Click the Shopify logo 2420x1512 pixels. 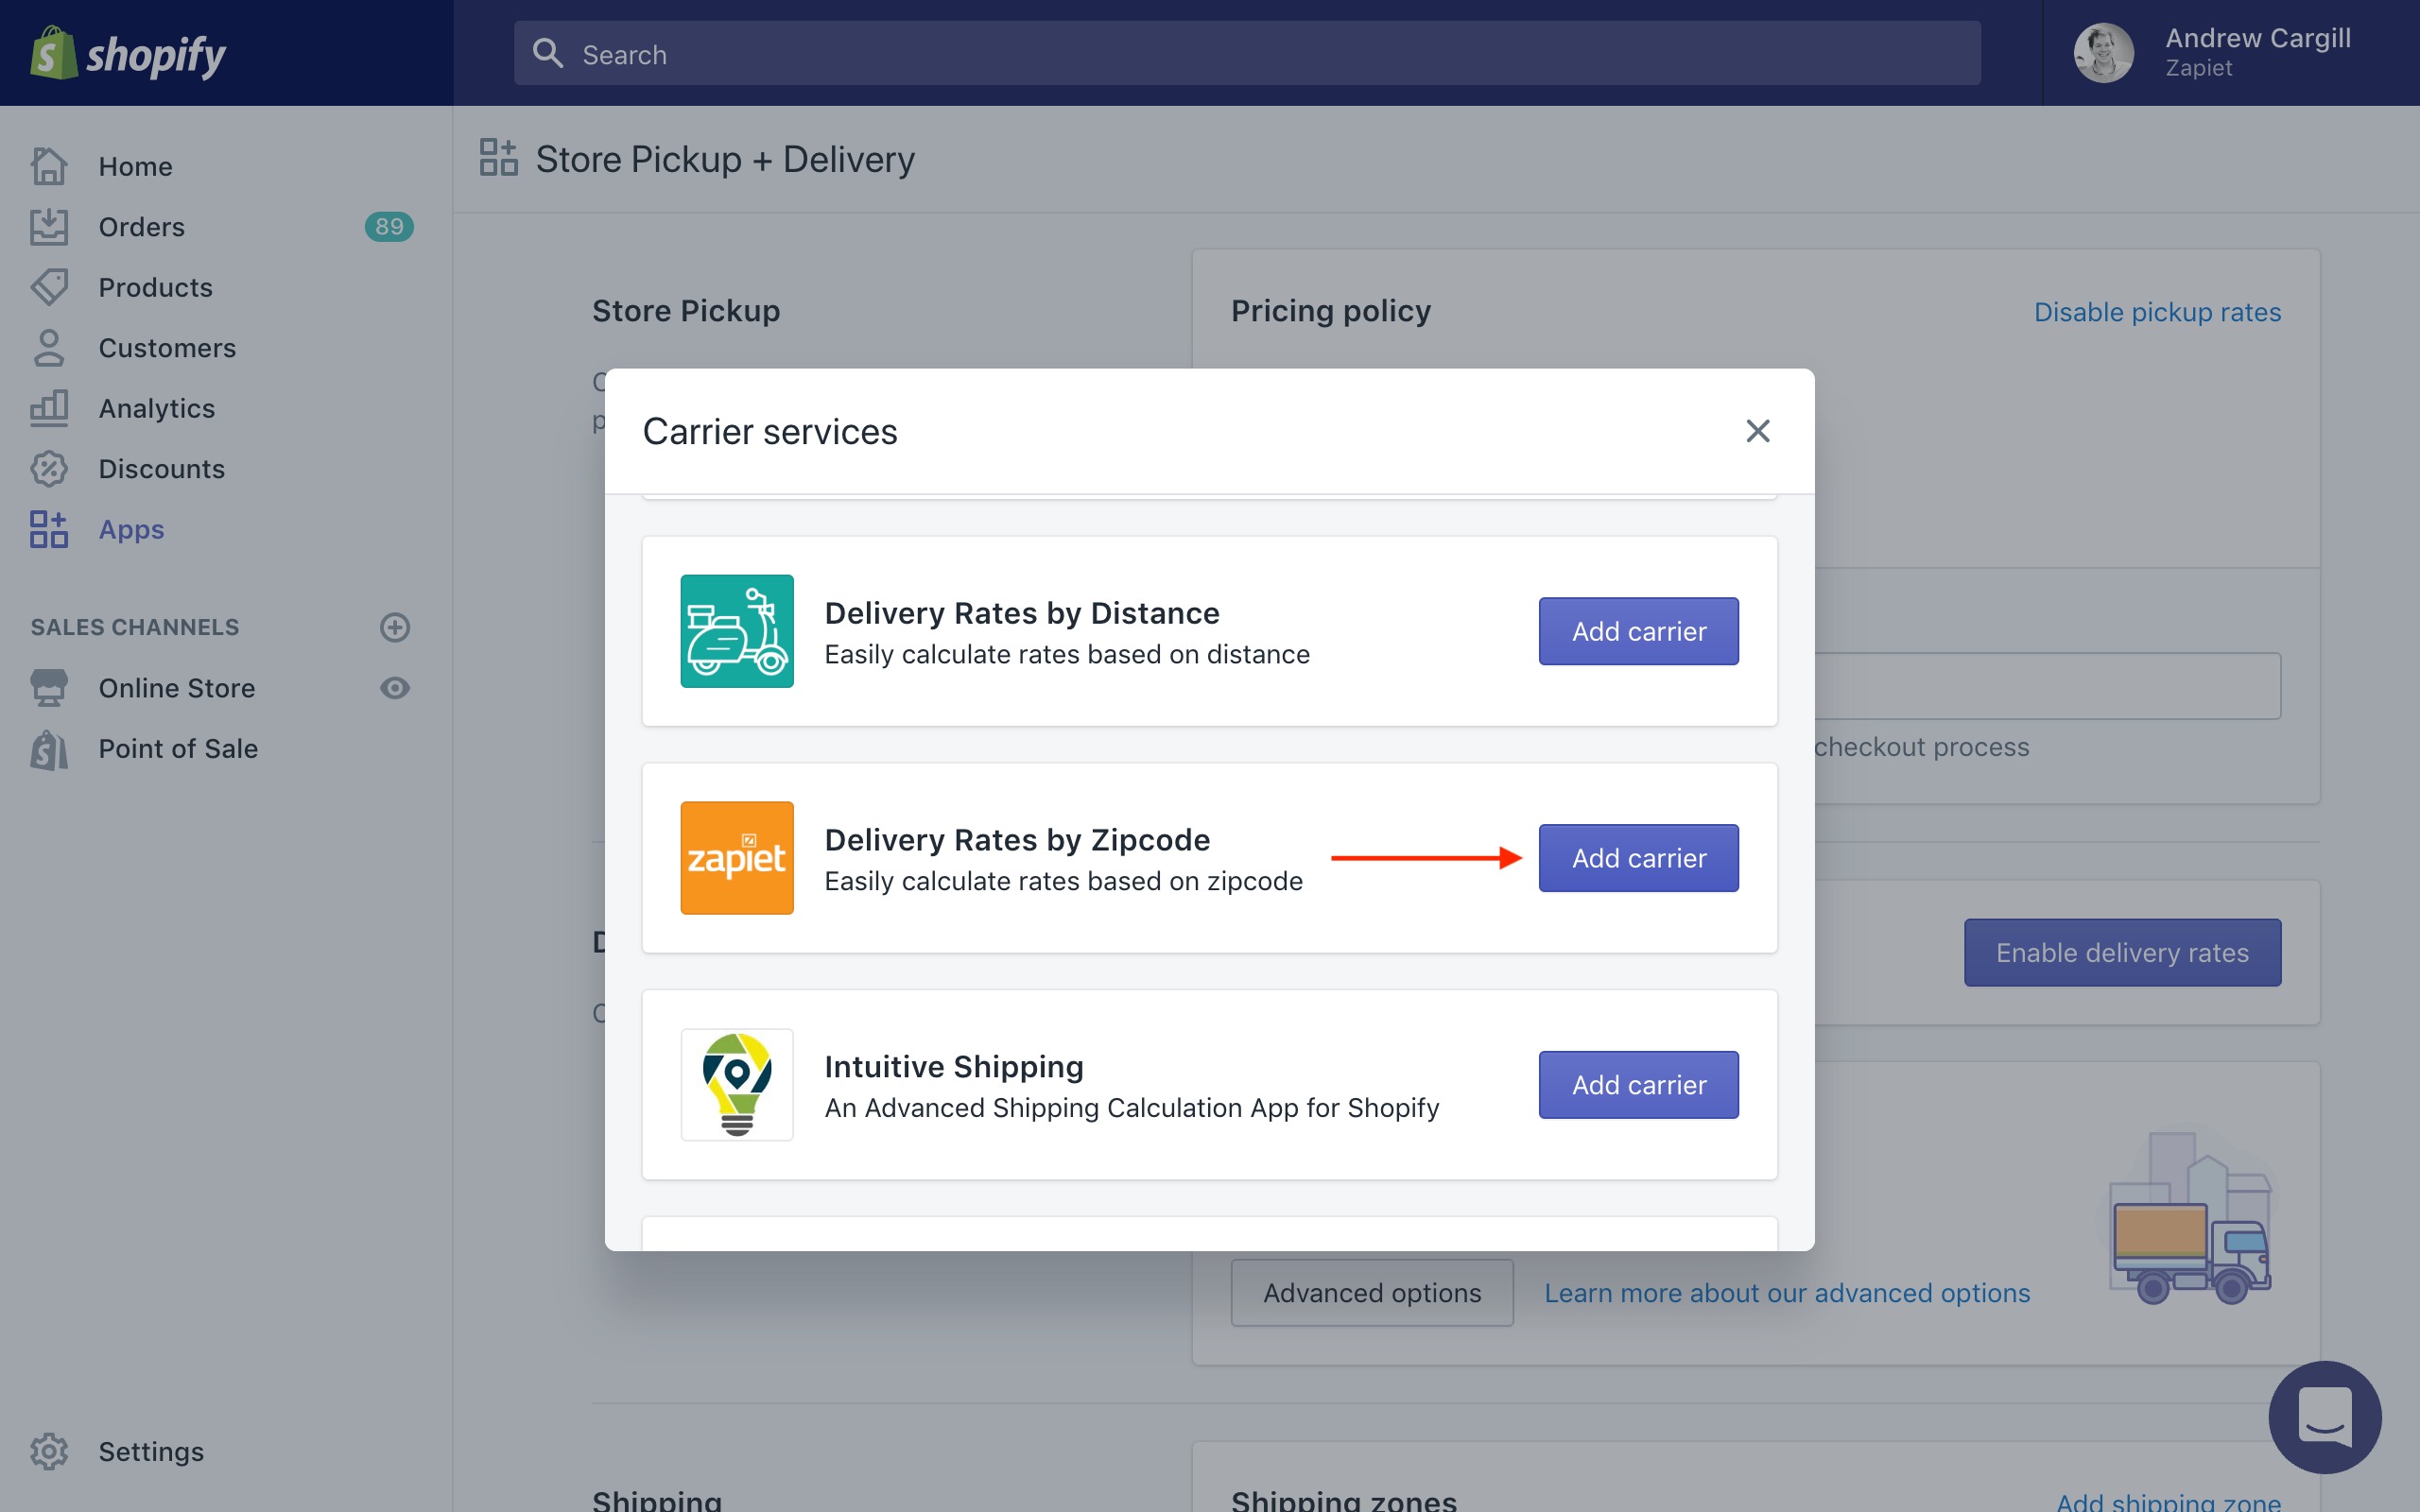tap(128, 53)
